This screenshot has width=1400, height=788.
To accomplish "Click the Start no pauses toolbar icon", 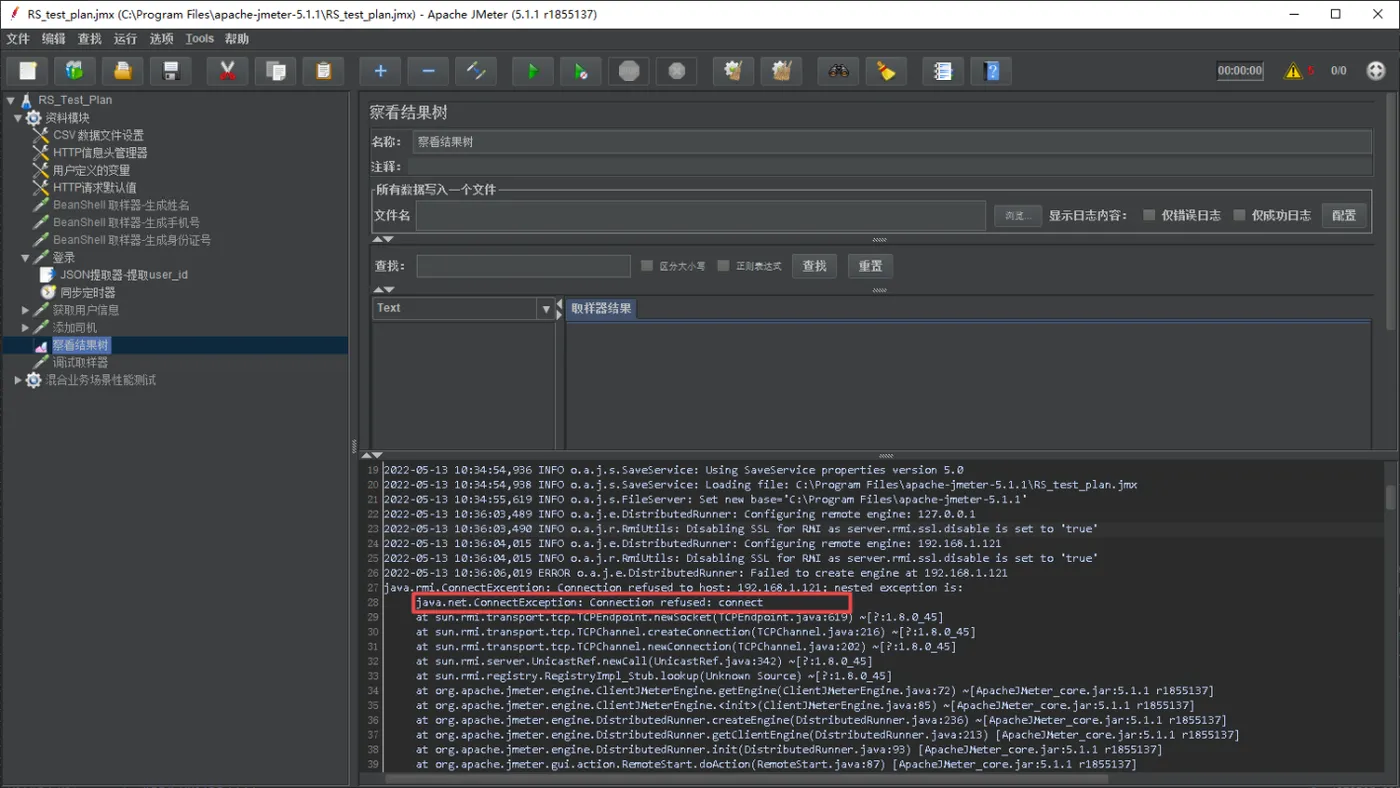I will click(580, 71).
